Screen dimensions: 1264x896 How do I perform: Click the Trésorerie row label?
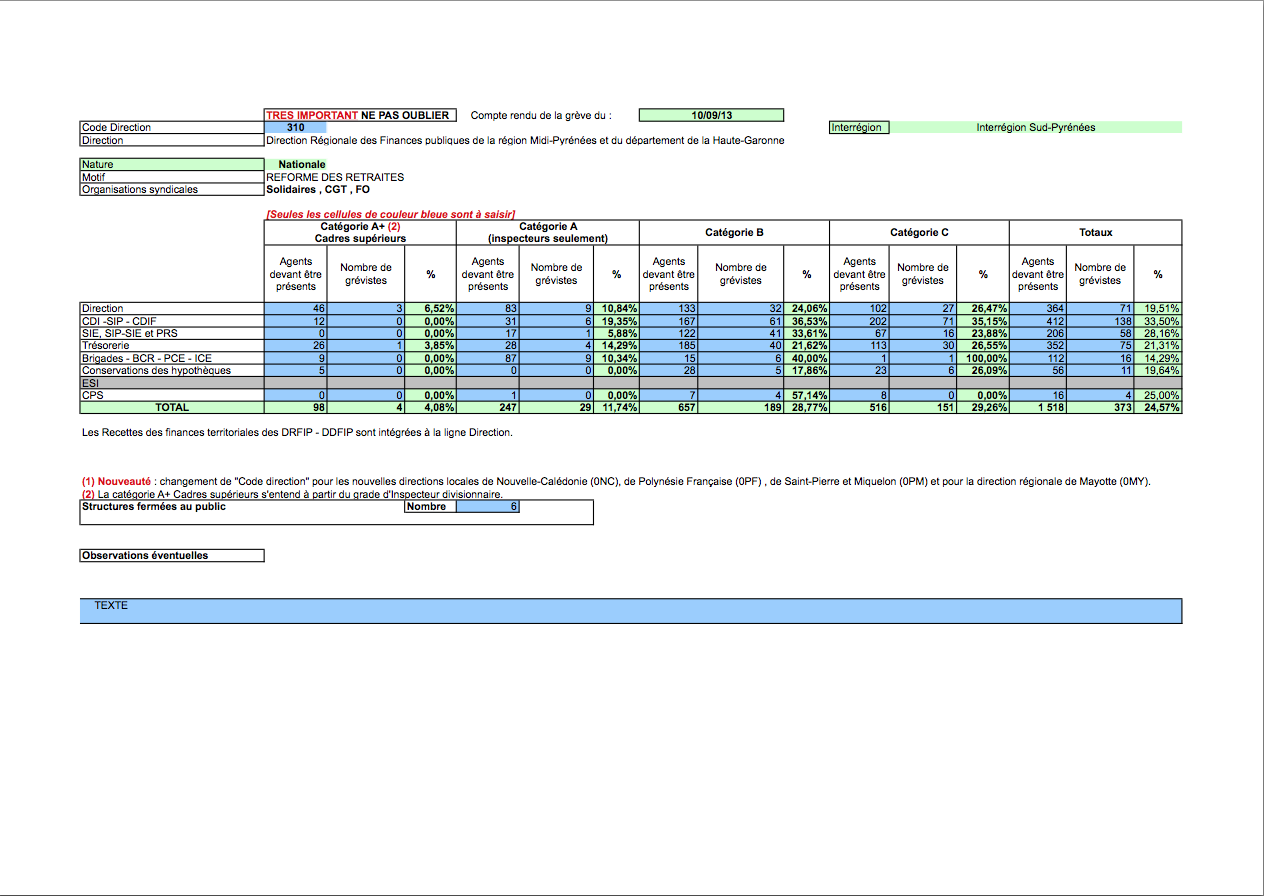coord(172,346)
